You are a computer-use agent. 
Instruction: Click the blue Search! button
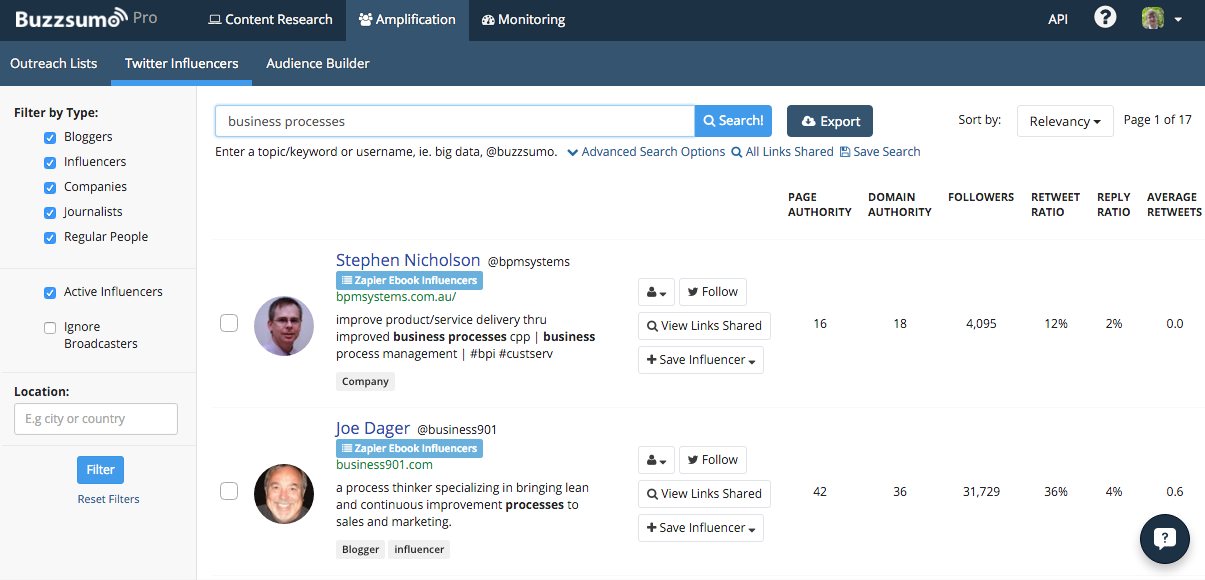coord(733,121)
